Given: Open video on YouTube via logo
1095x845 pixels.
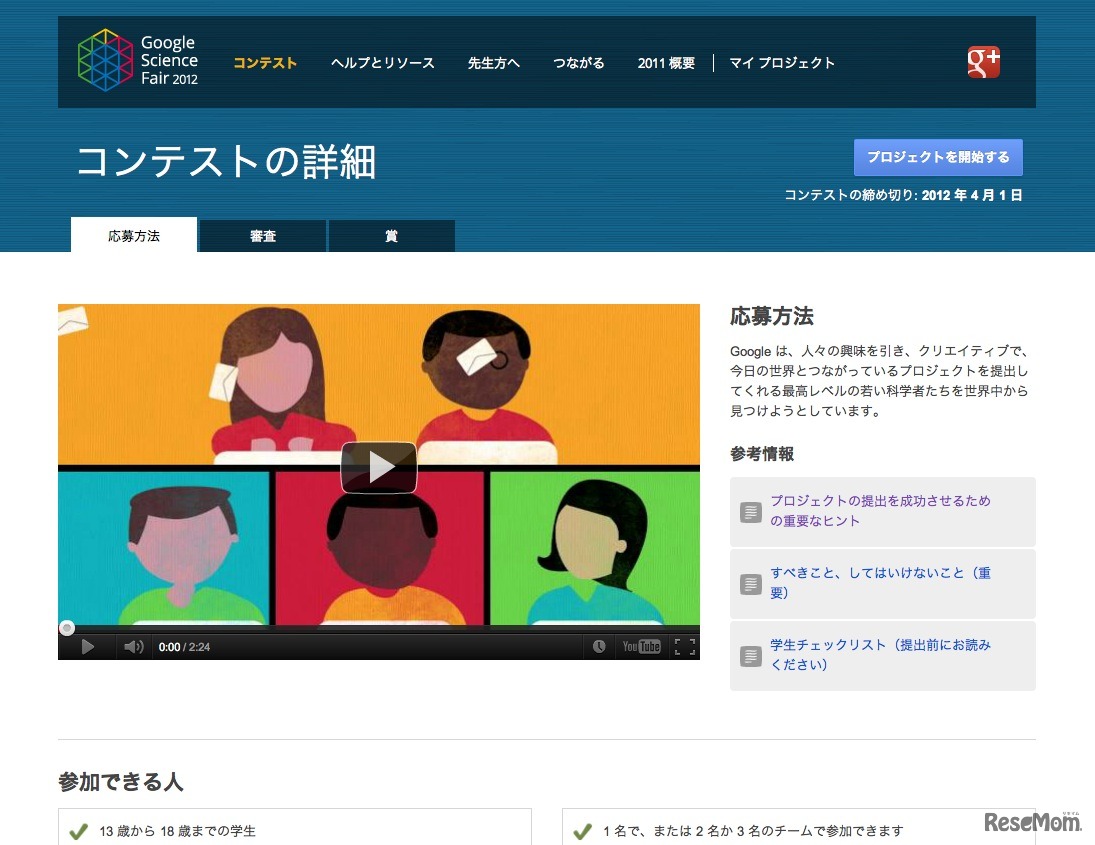Looking at the screenshot, I should click(x=641, y=647).
